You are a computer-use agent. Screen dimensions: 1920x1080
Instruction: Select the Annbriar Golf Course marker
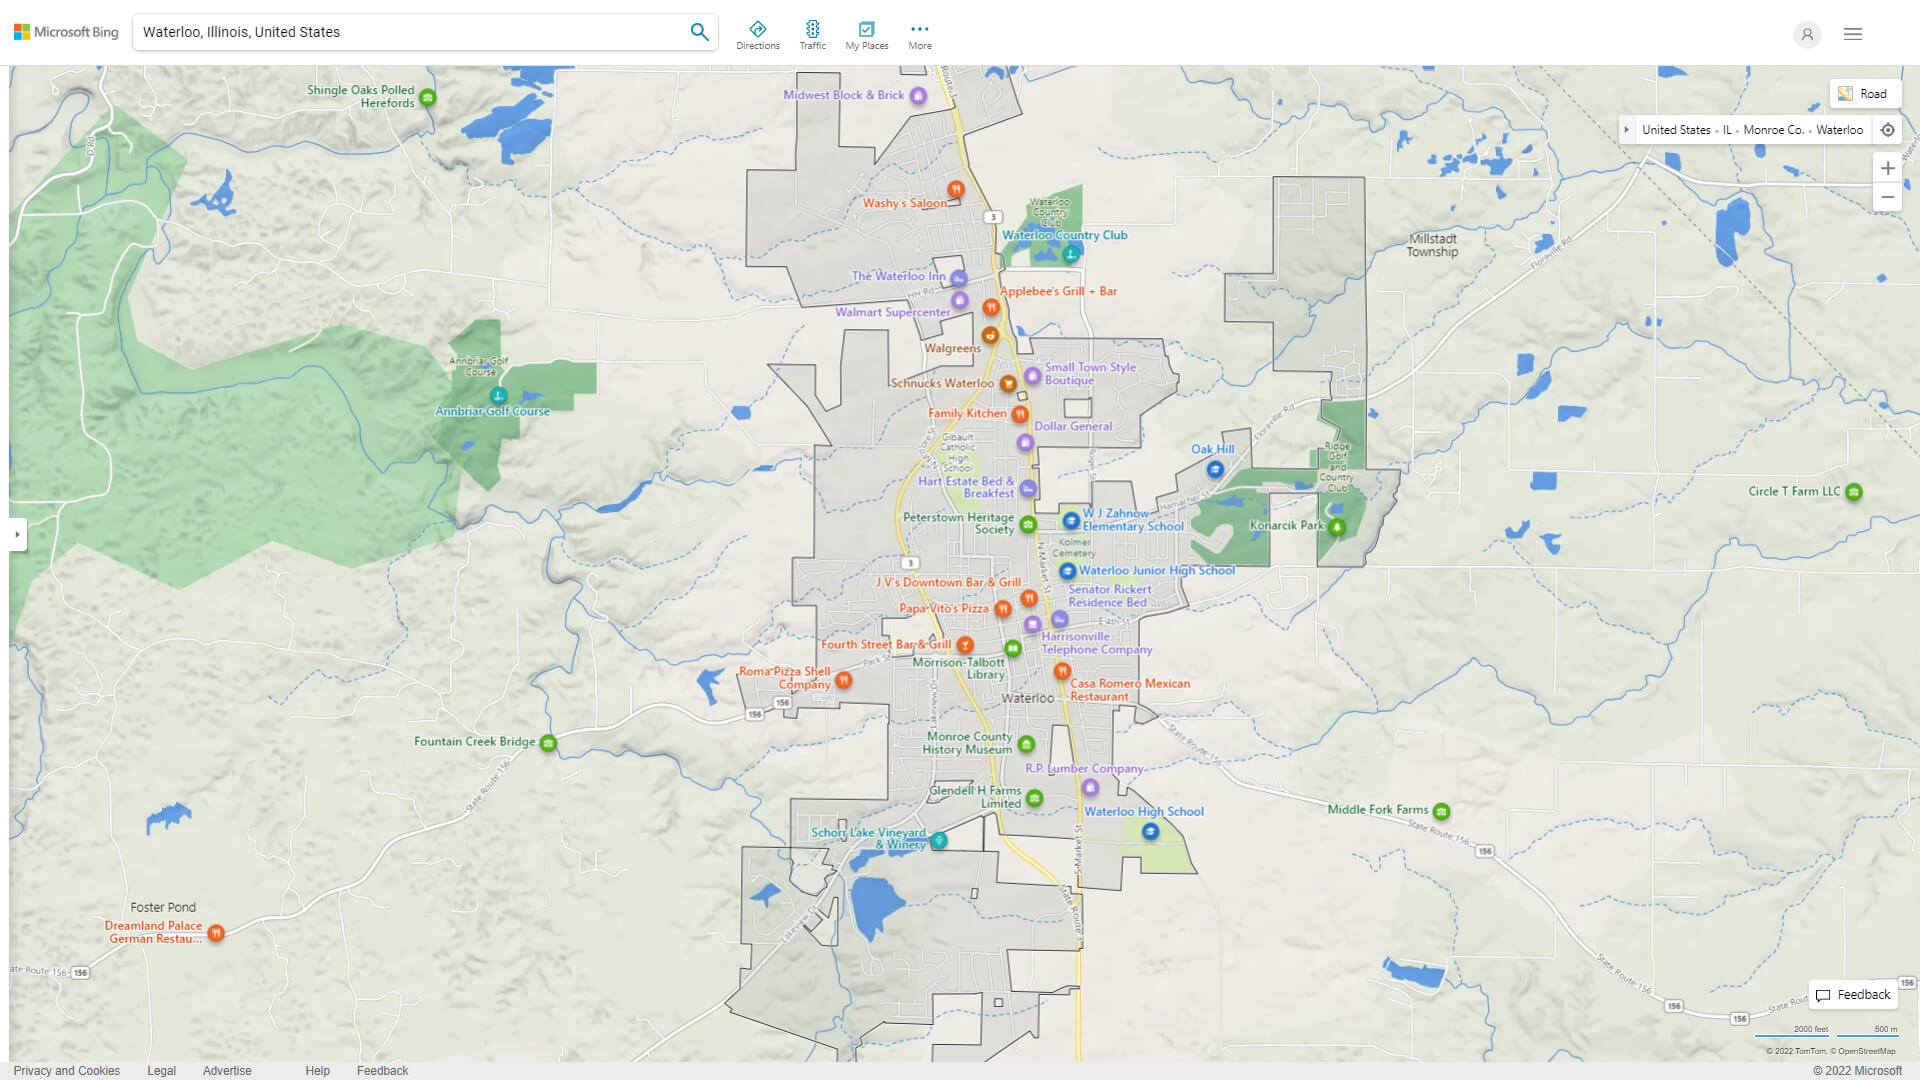pyautogui.click(x=498, y=395)
